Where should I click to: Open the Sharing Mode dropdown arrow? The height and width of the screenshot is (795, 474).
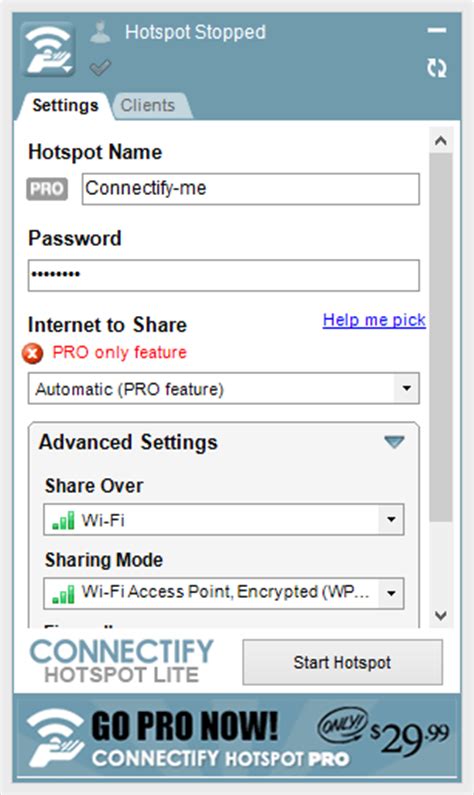pos(391,593)
